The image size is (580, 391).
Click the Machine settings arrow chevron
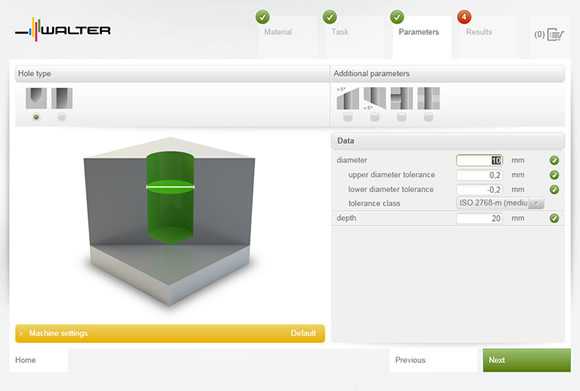click(x=21, y=333)
